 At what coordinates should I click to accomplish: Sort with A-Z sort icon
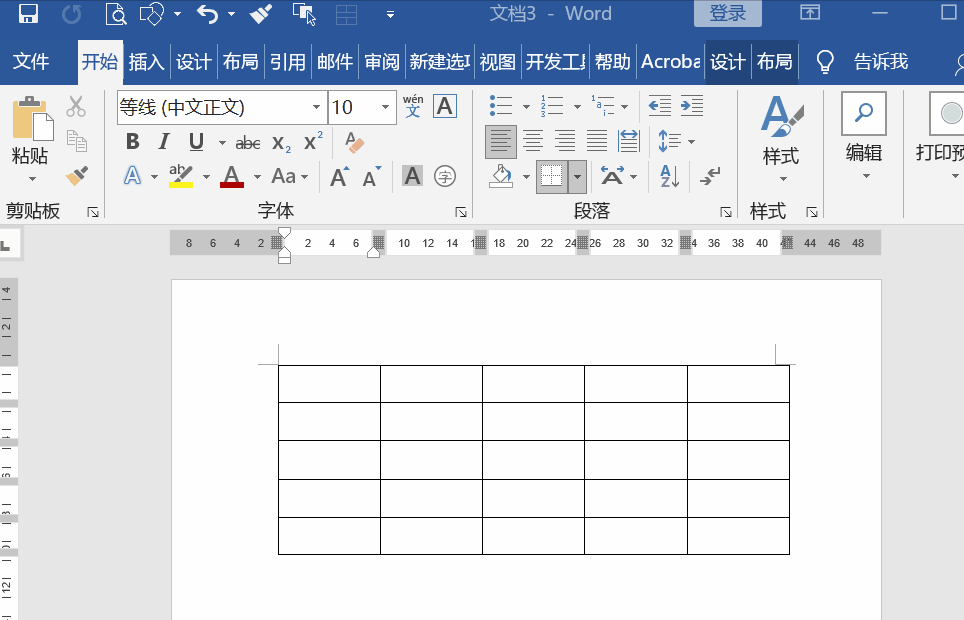(670, 177)
